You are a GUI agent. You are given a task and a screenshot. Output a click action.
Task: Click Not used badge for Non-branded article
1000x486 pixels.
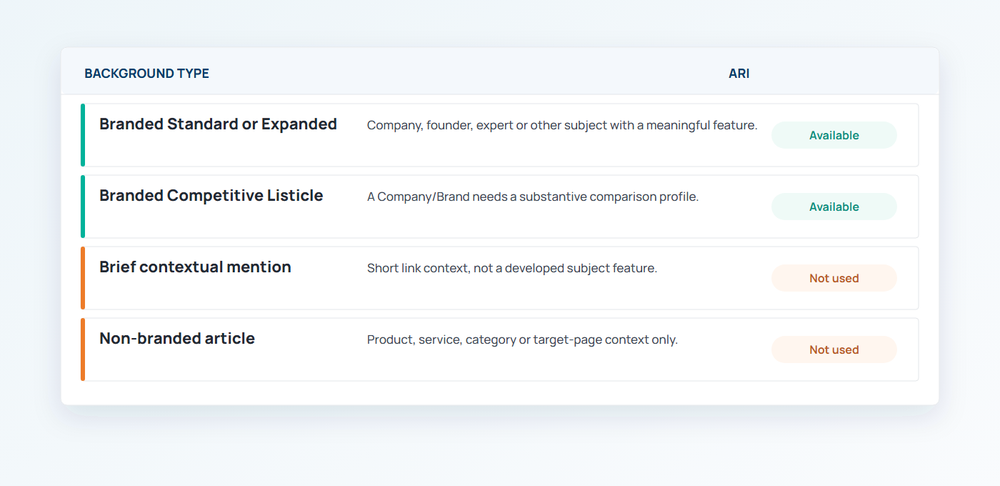[834, 350]
